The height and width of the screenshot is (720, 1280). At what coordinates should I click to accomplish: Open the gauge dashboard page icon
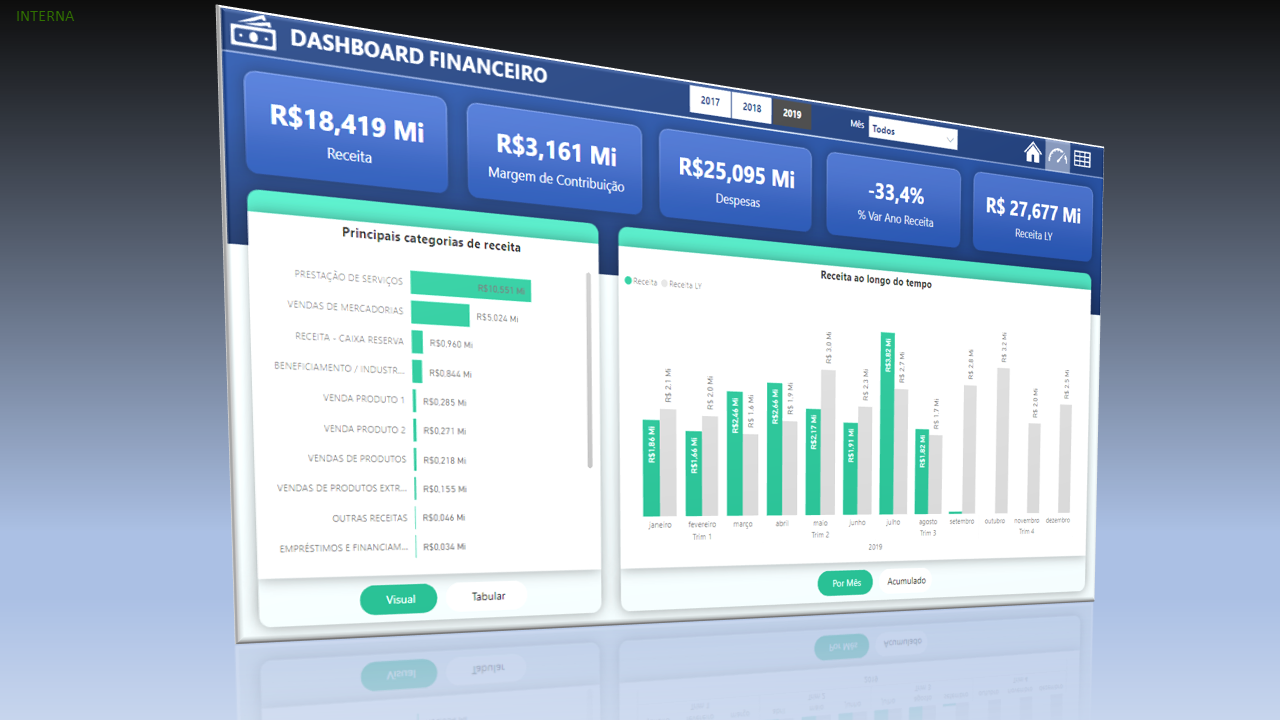(1058, 156)
